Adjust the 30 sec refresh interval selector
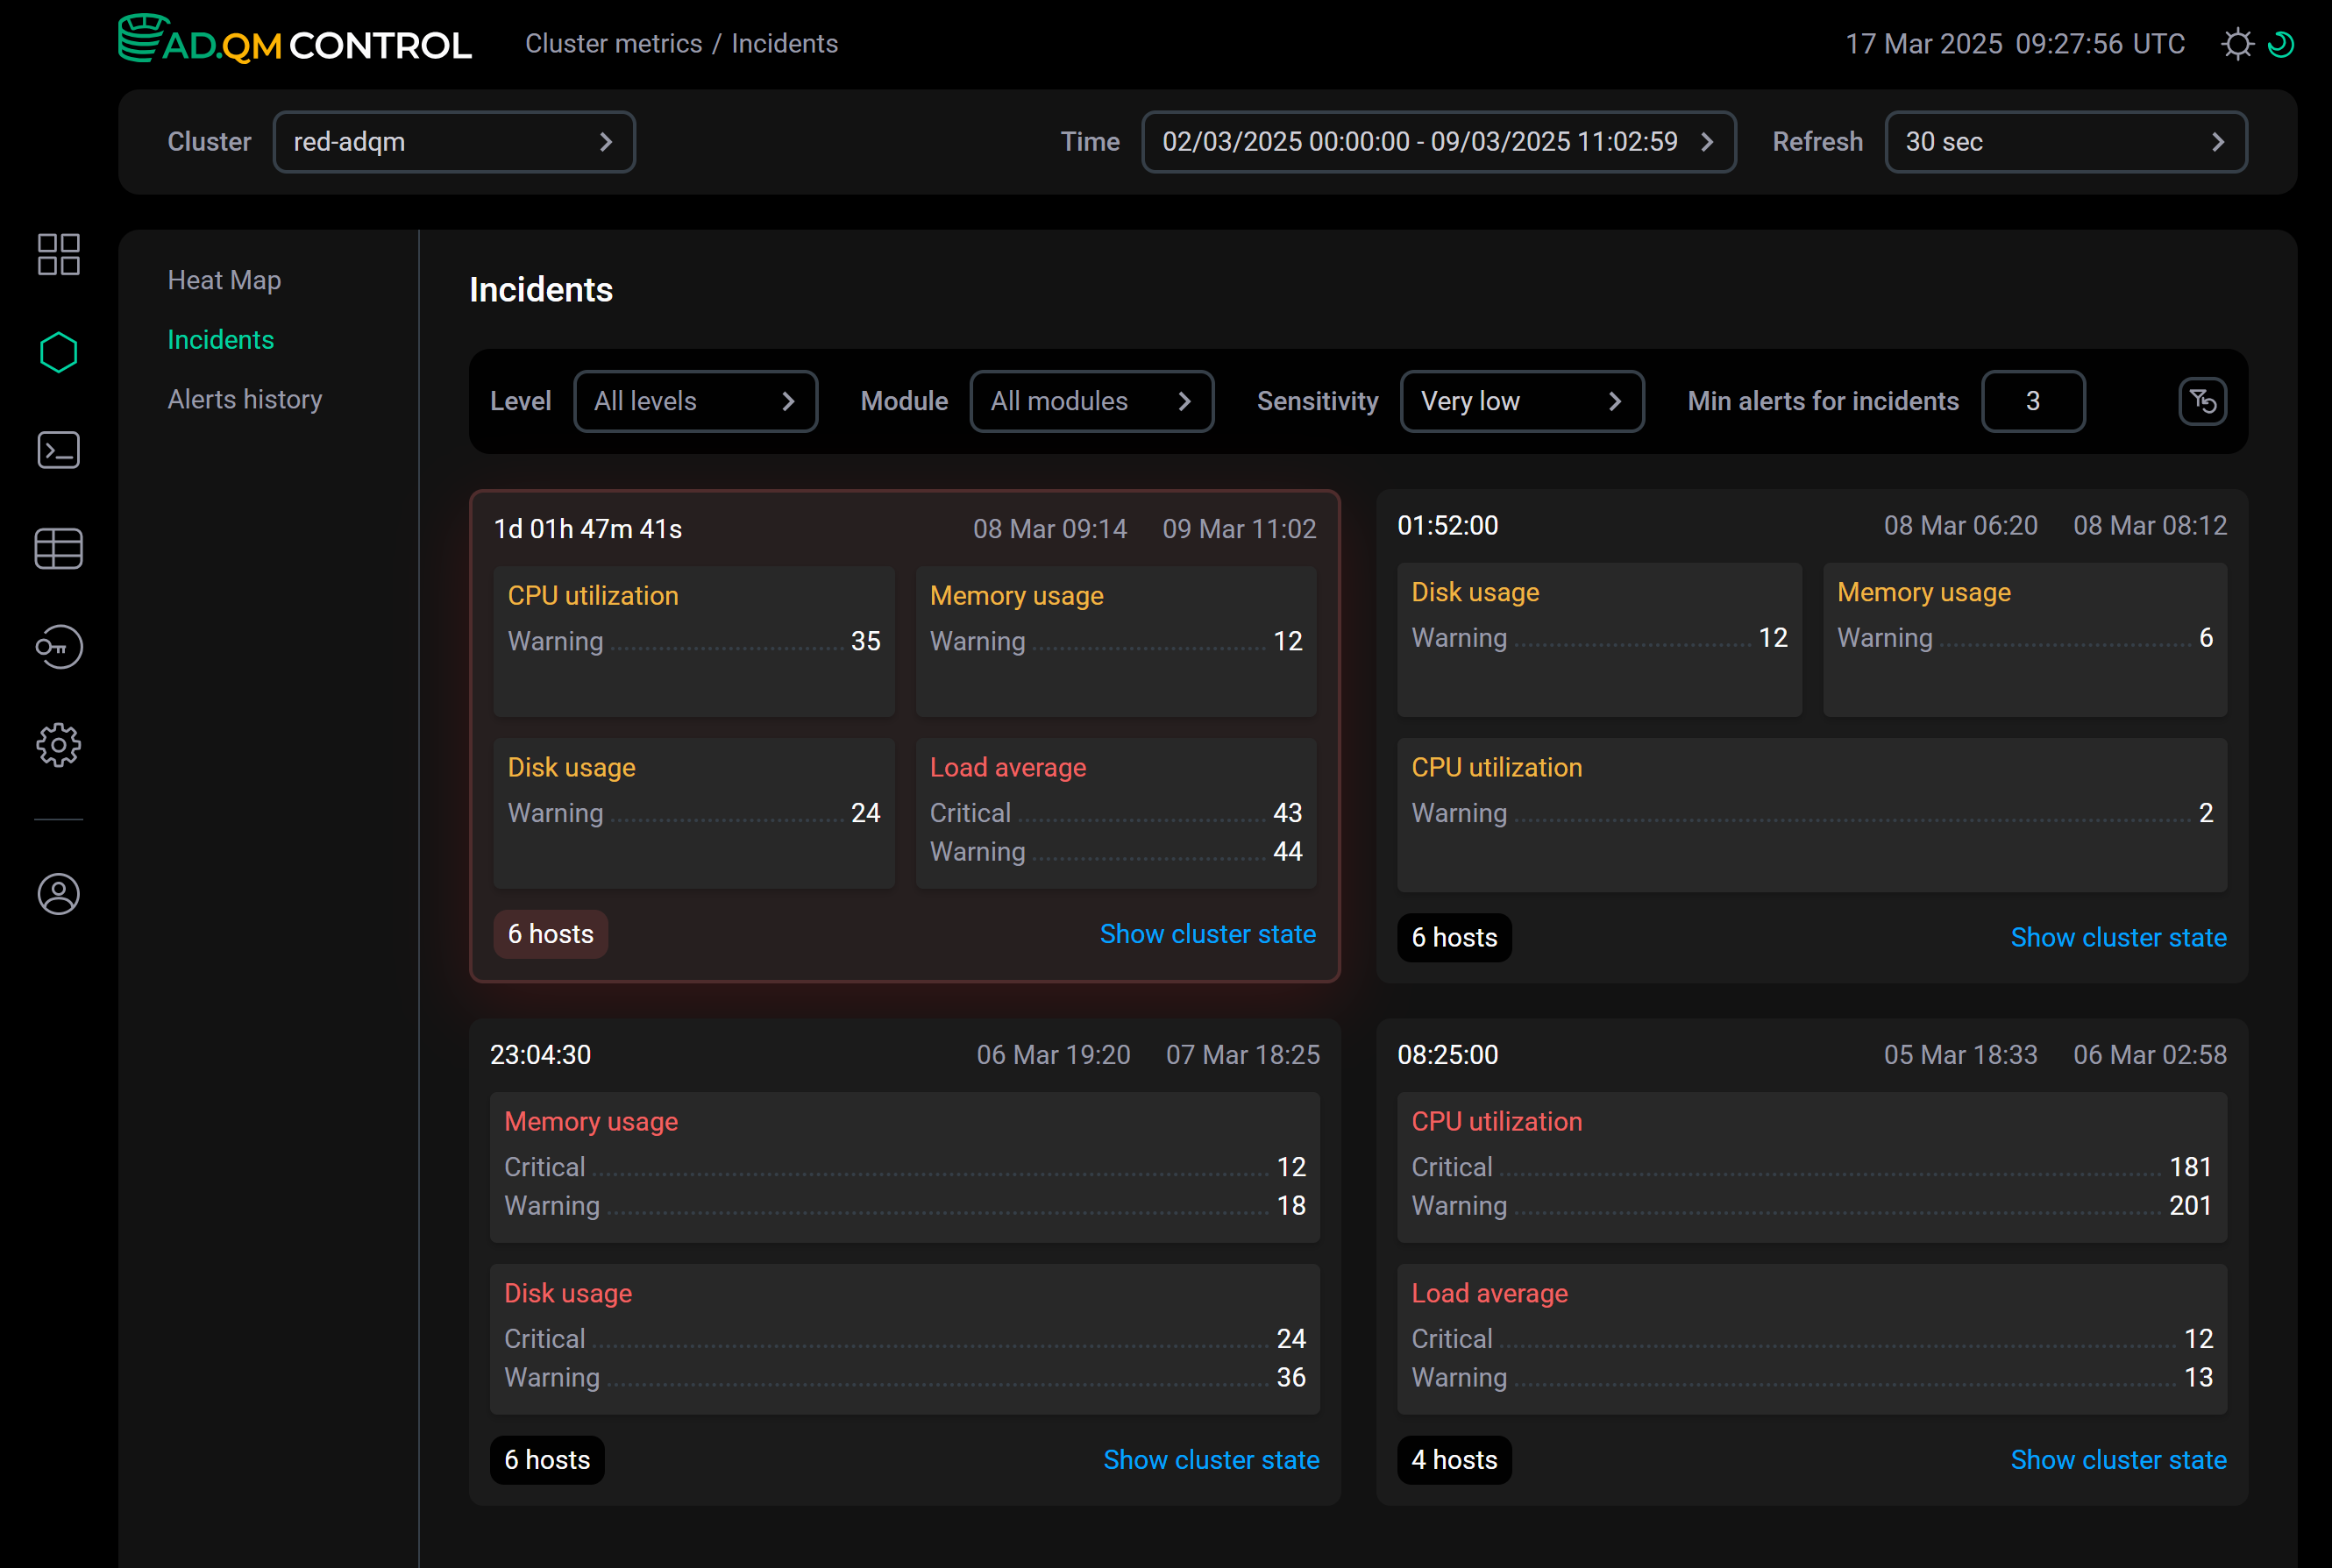The width and height of the screenshot is (2332, 1568). (x=2064, y=141)
